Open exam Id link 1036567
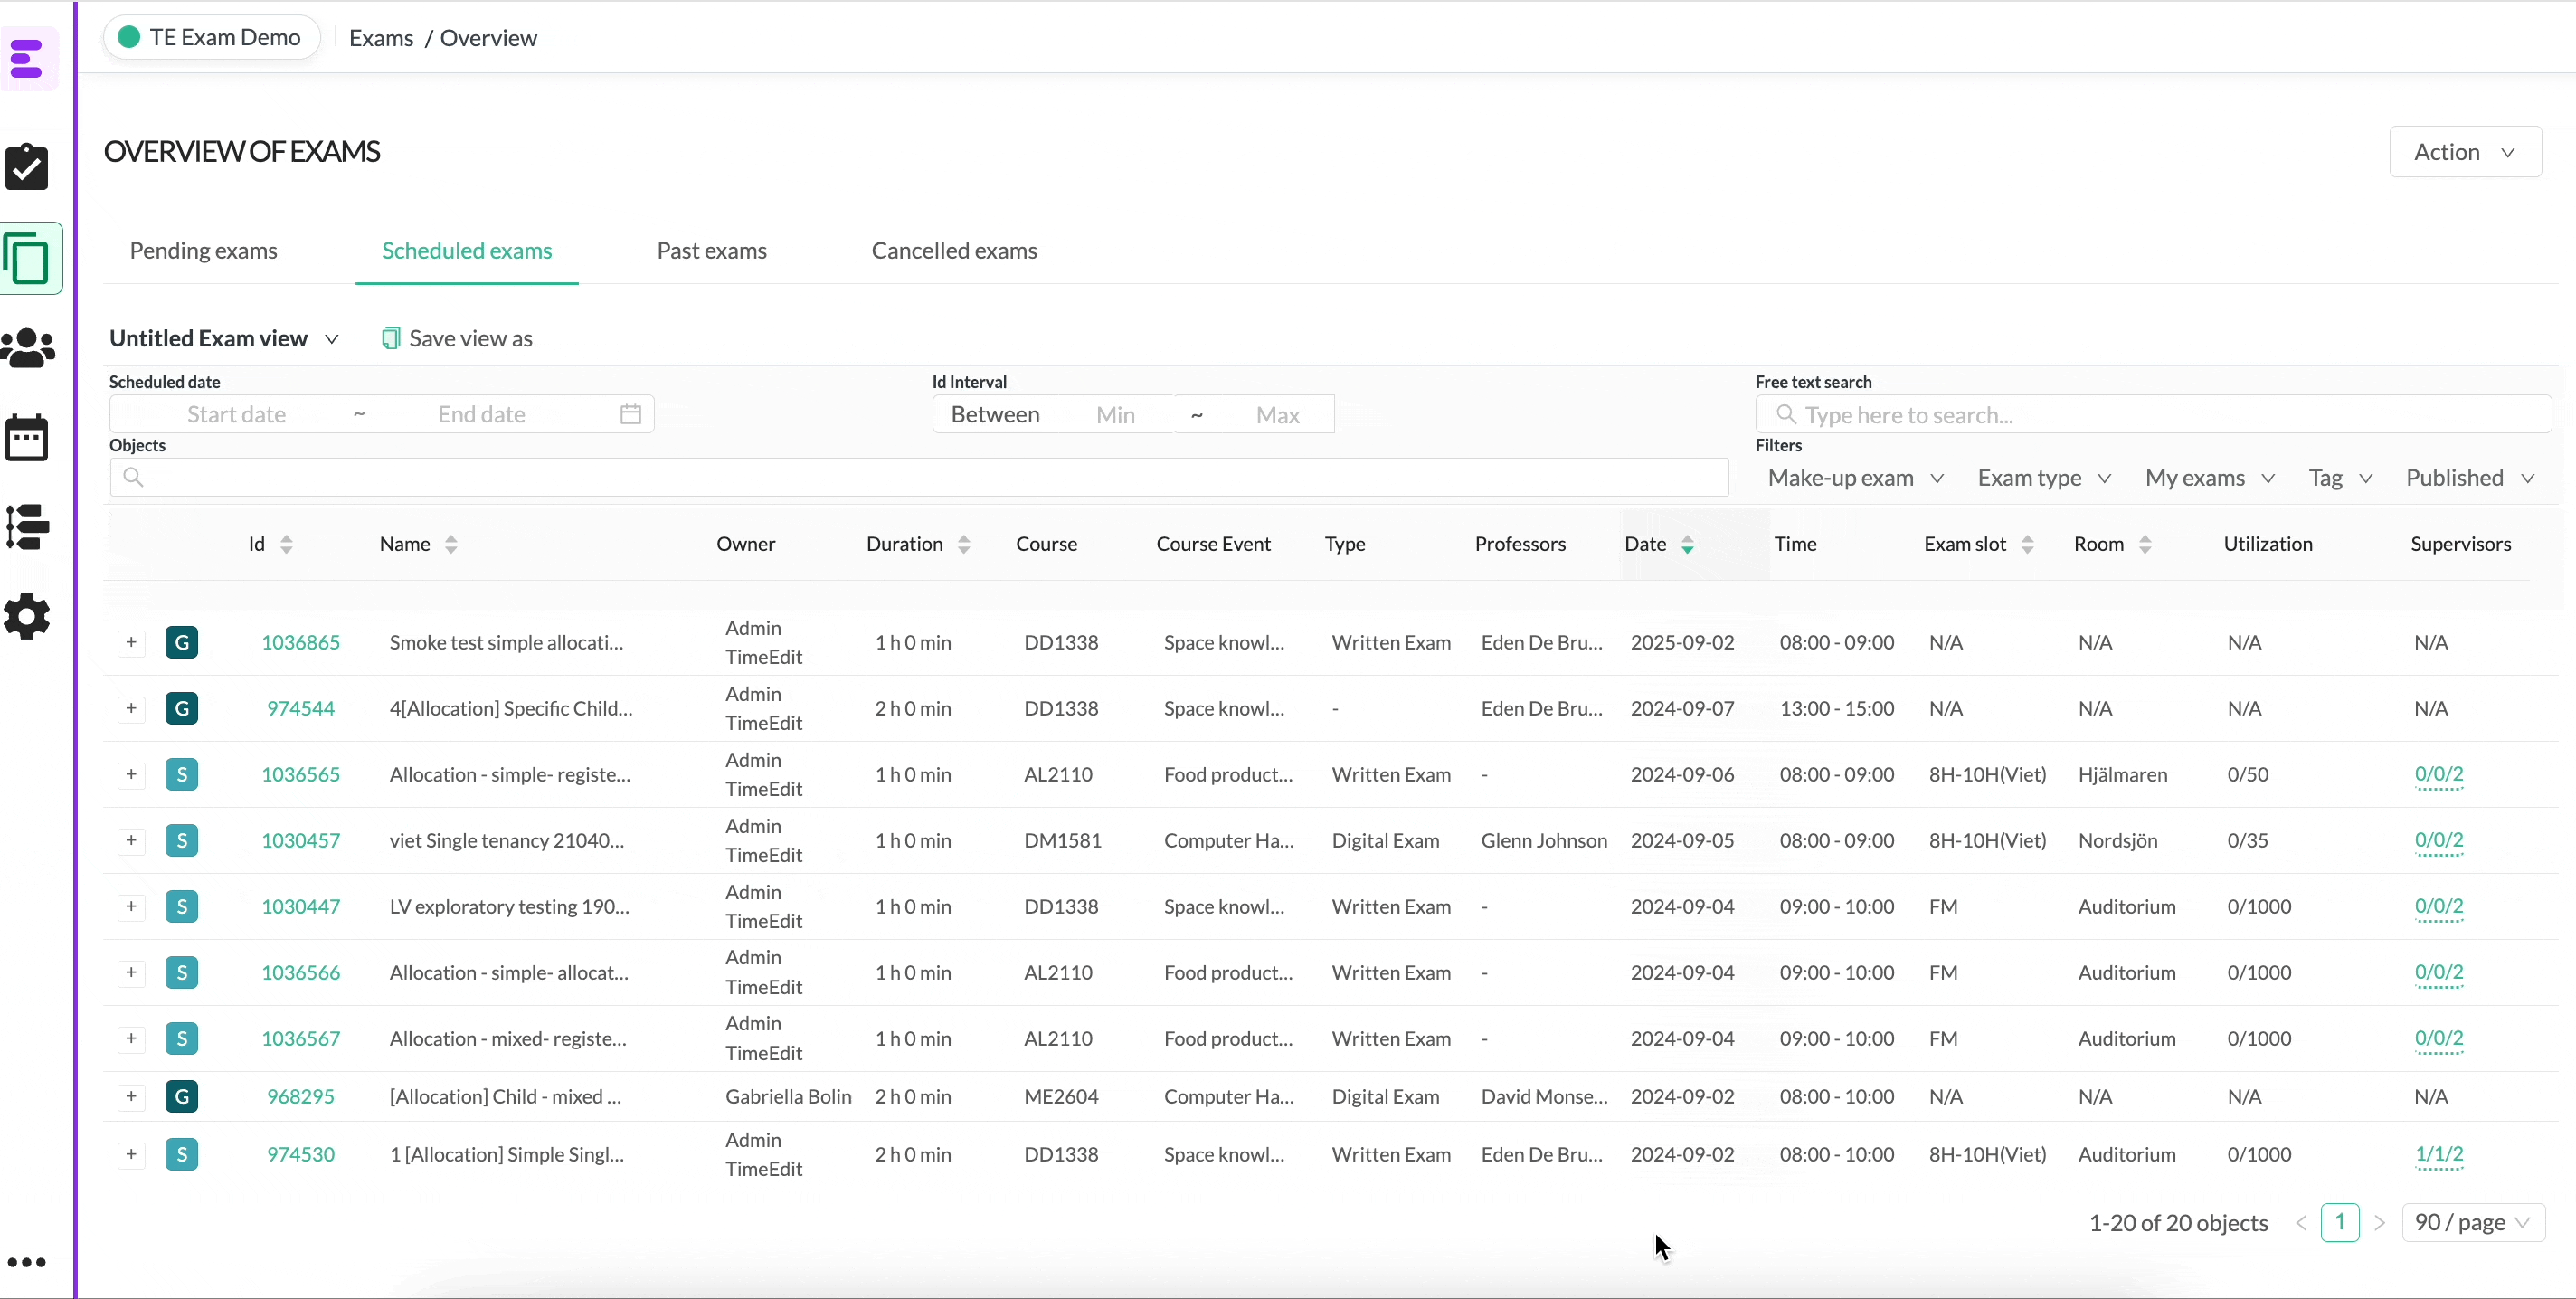Screen dimensions: 2576x1299 (301, 1038)
